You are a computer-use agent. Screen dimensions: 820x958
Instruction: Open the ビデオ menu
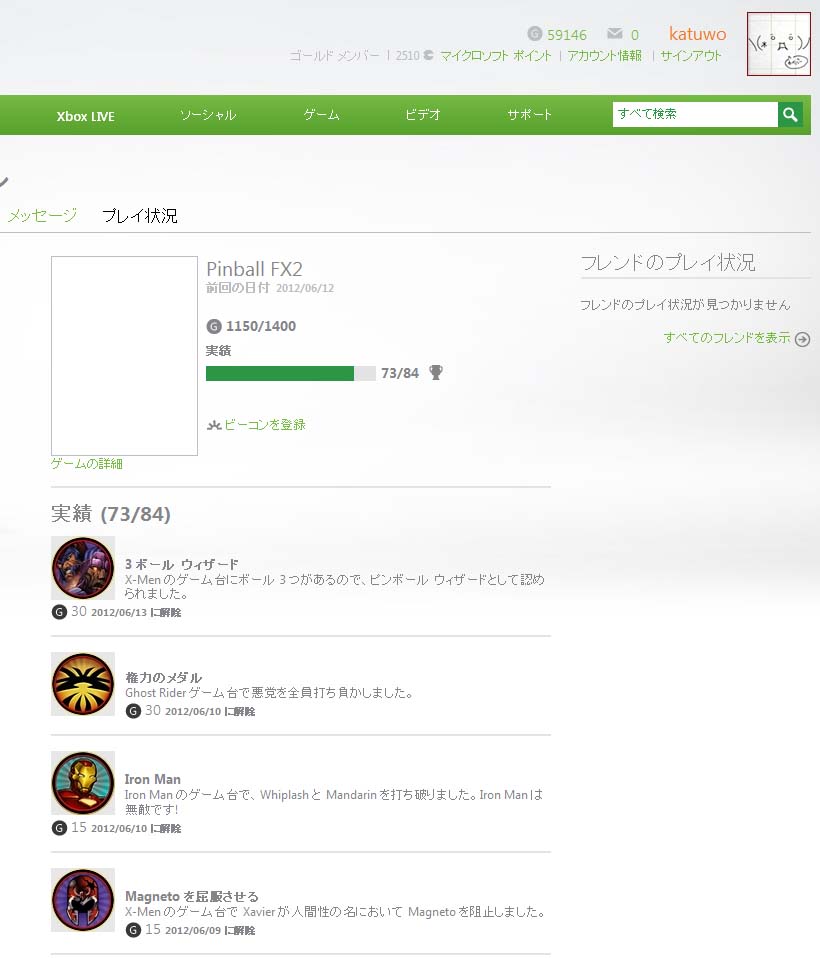(x=423, y=115)
